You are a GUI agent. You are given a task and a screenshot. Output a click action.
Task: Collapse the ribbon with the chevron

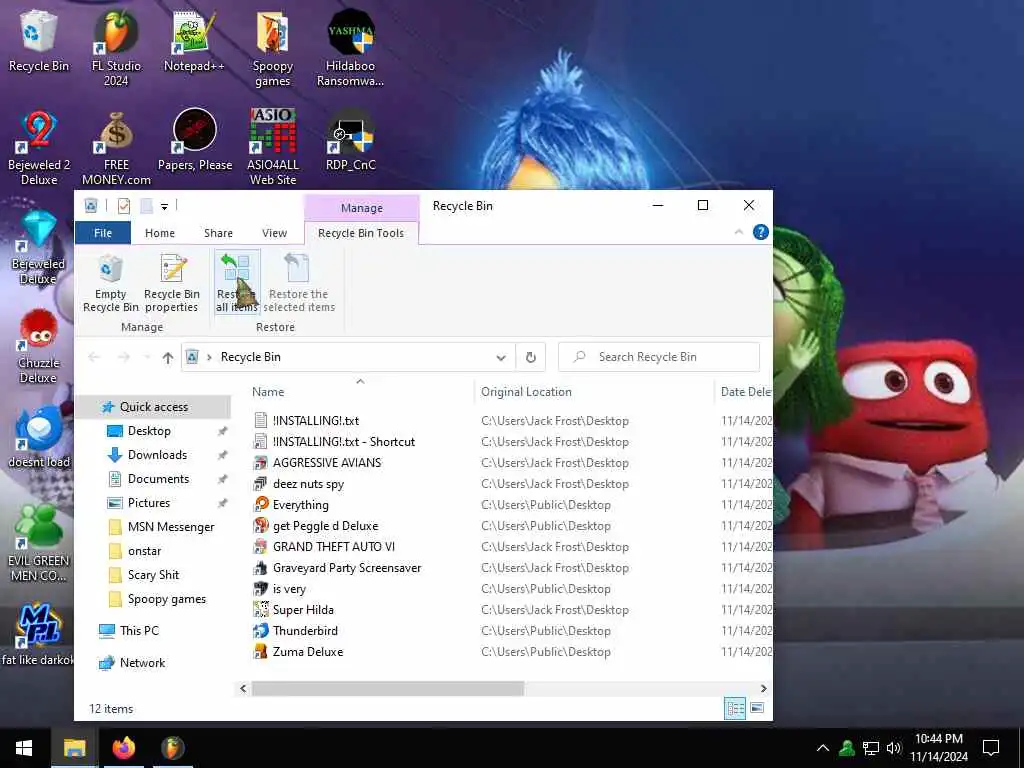coord(739,232)
